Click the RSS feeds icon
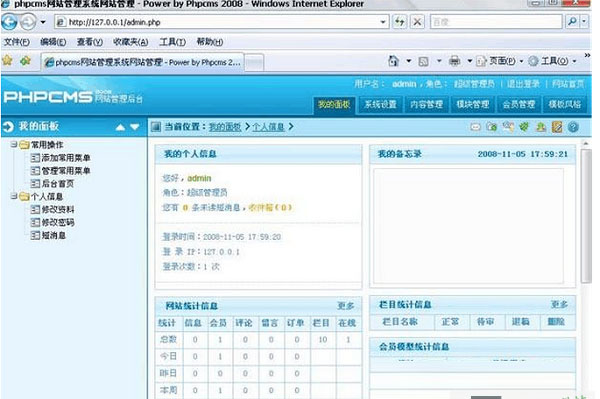The image size is (600, 399). (423, 61)
